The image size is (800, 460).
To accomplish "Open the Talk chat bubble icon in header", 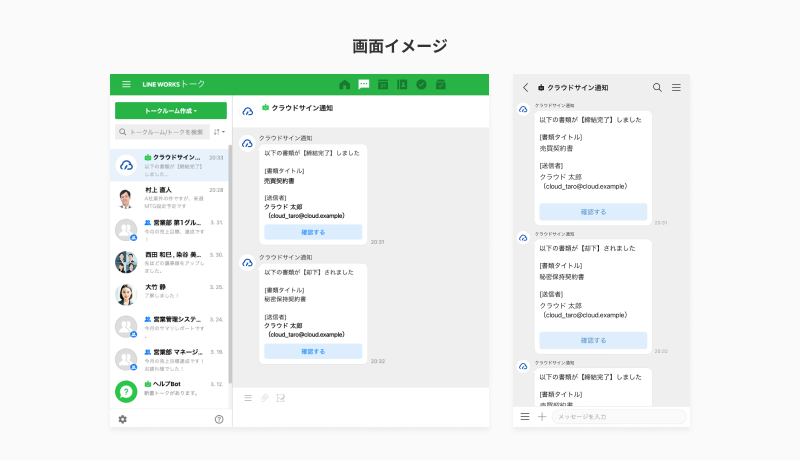I will click(x=364, y=84).
